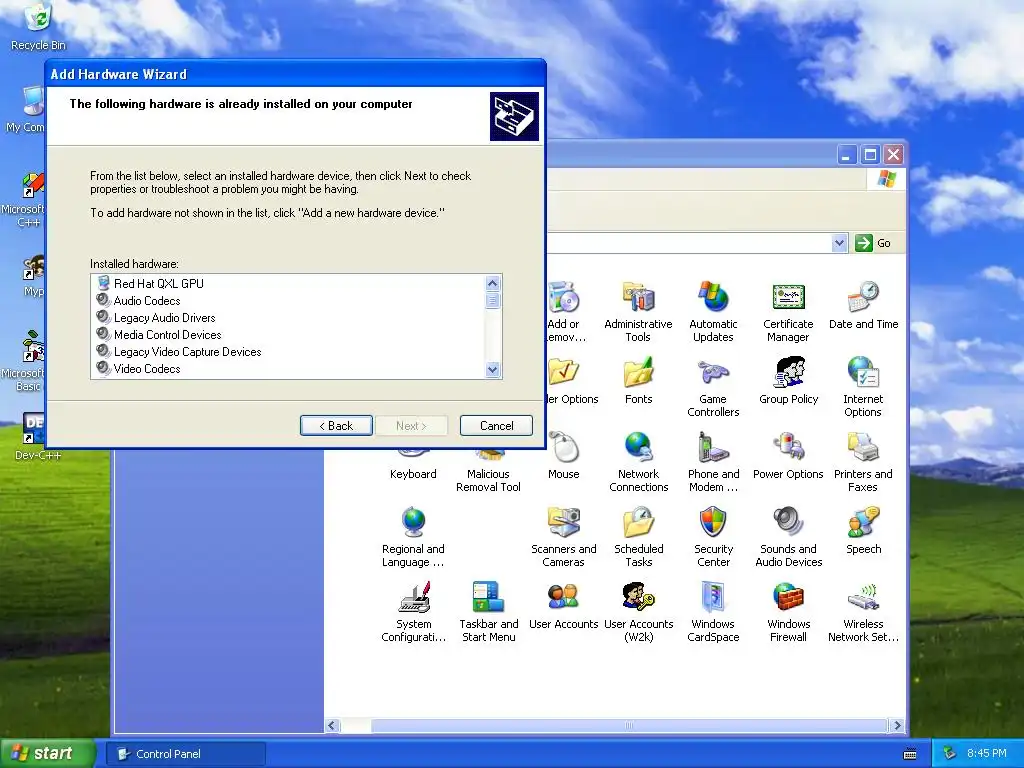Open Group Policy icon

(x=788, y=381)
